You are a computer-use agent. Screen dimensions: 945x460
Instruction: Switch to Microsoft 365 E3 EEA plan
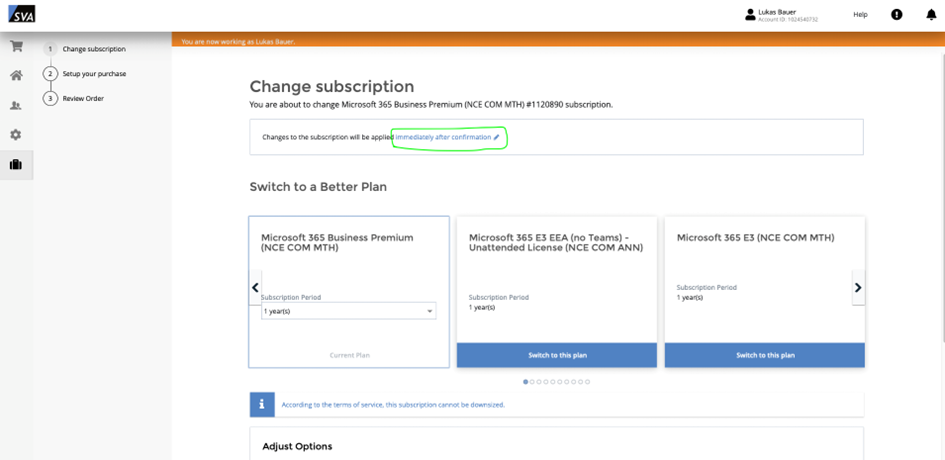click(557, 355)
